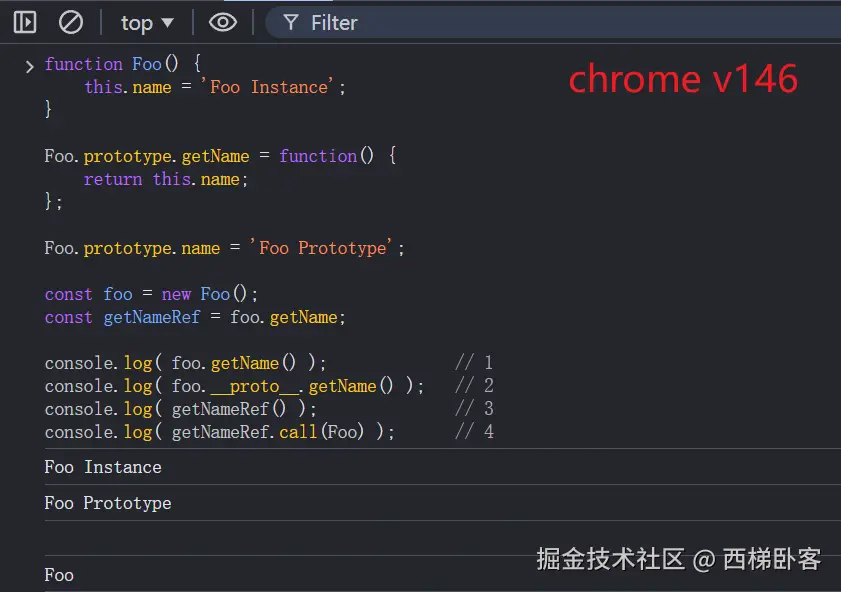The image size is (841, 592).
Task: Click the "this.name = 'Foo Instance';" line
Action: coord(215,87)
